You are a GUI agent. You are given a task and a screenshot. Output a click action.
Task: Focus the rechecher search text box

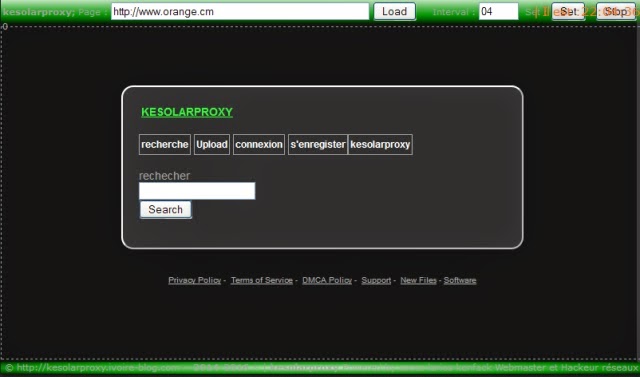coord(197,191)
